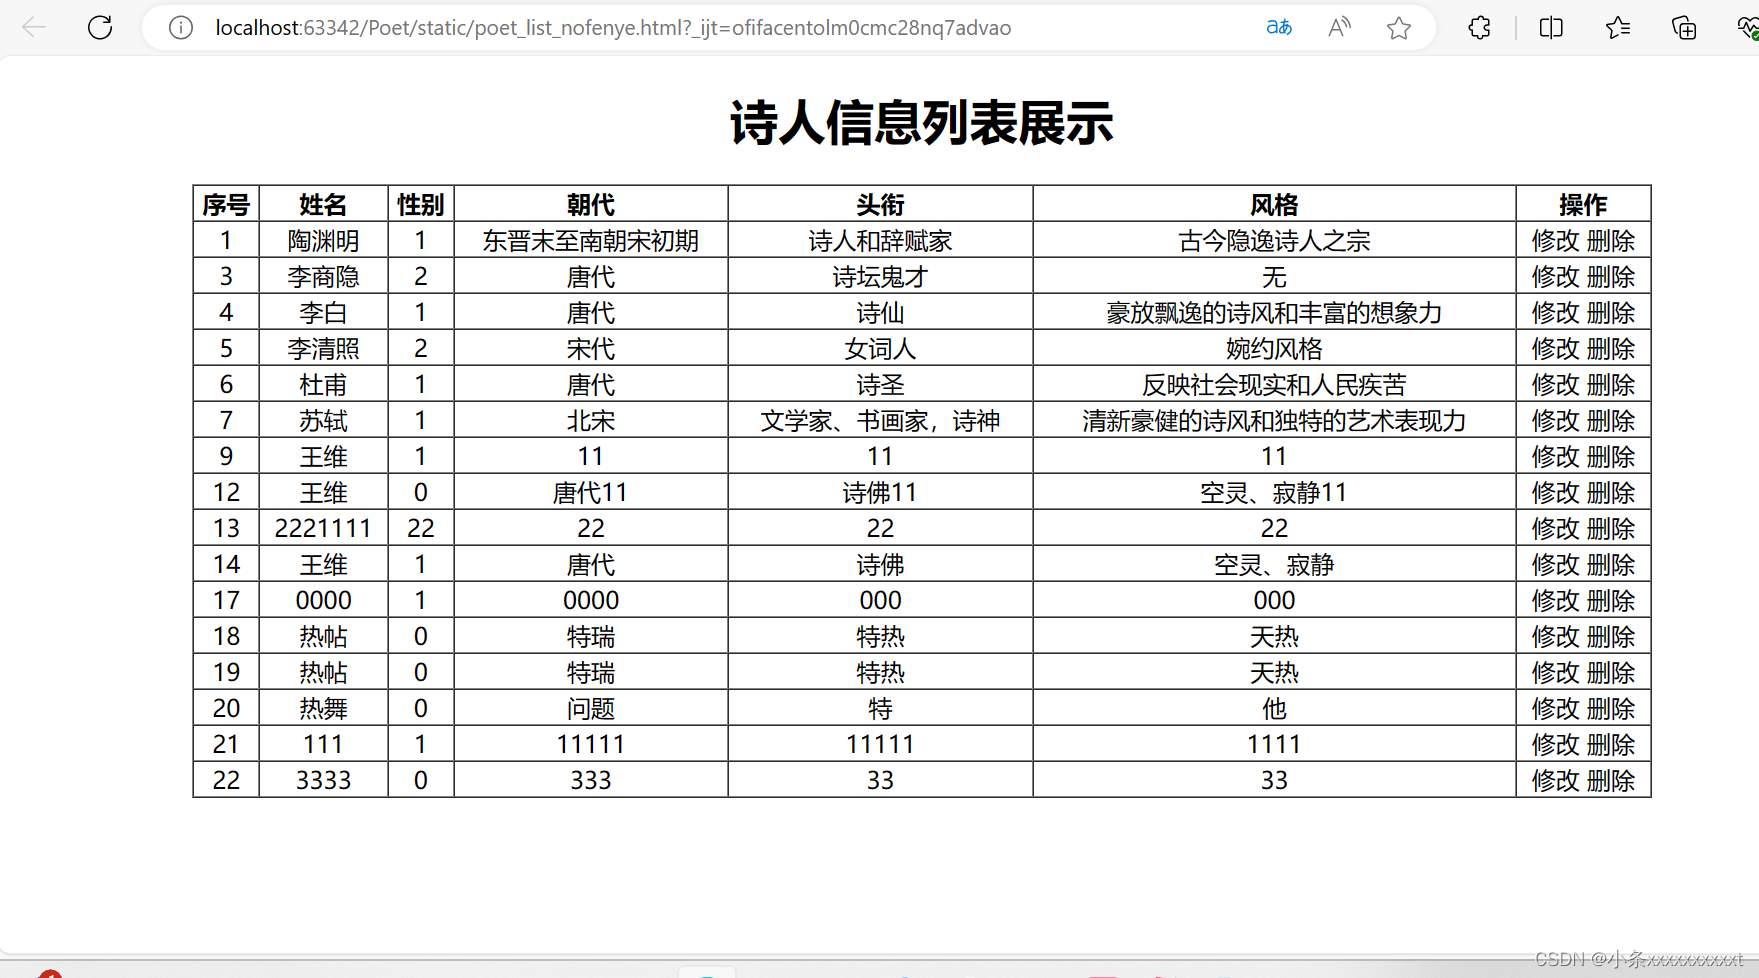Select the cell 空灵、寂静11
This screenshot has height=978, width=1759.
pyautogui.click(x=1274, y=493)
